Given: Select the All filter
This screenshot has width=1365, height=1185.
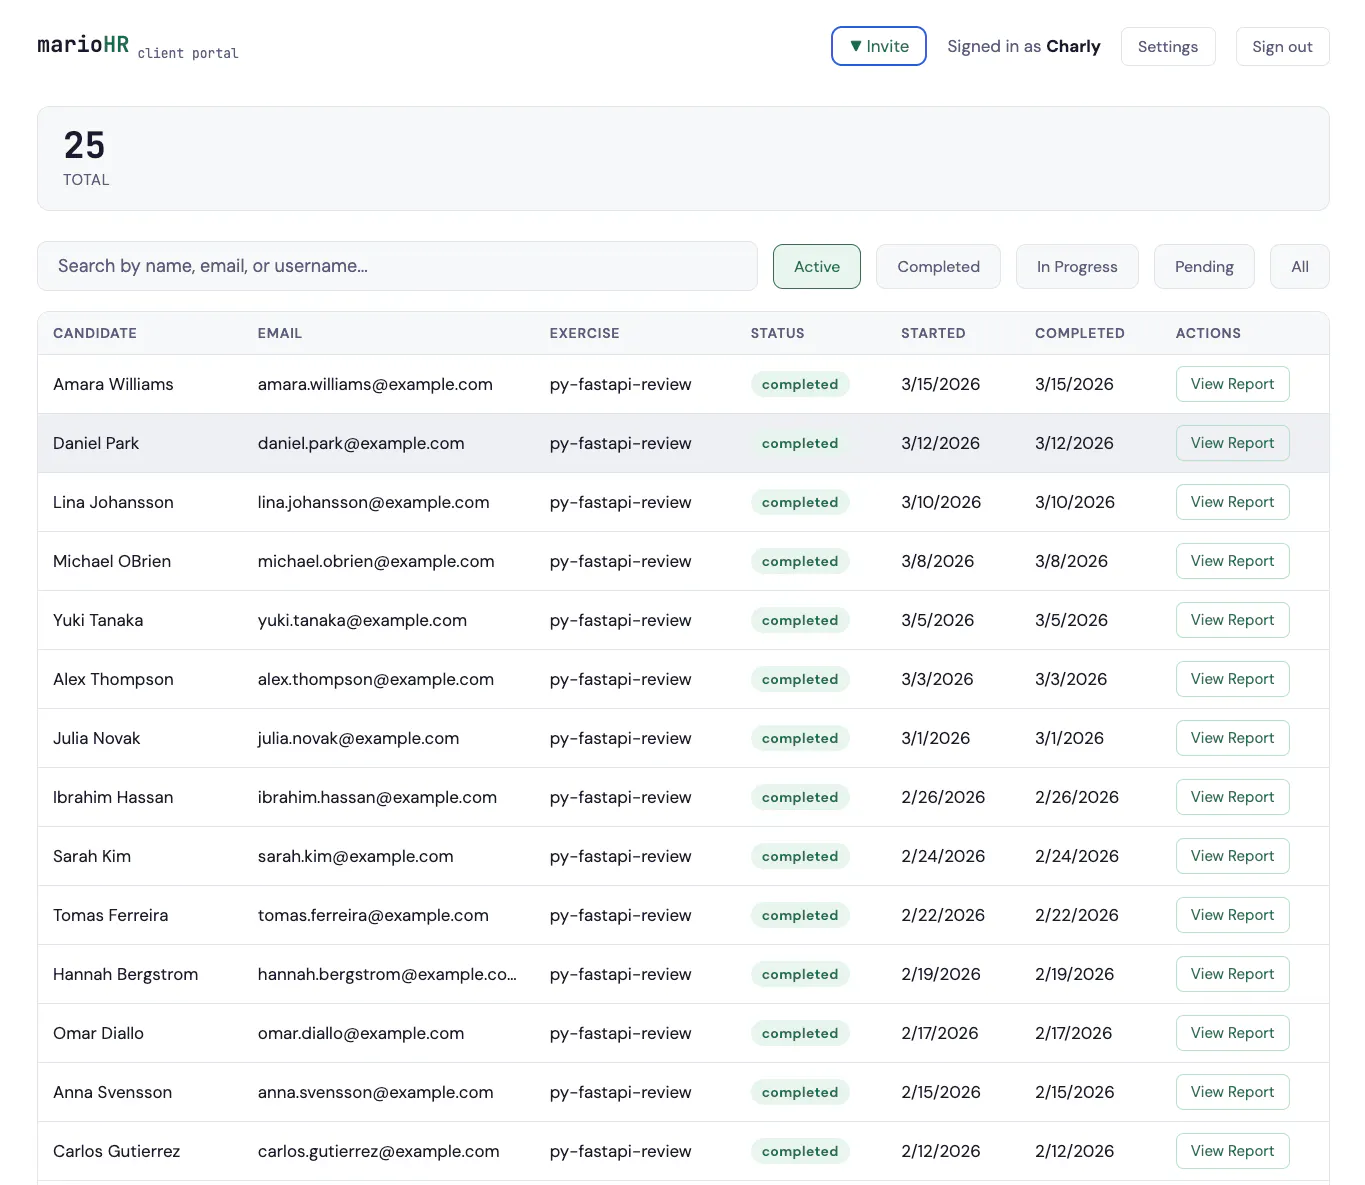Looking at the screenshot, I should point(1299,267).
